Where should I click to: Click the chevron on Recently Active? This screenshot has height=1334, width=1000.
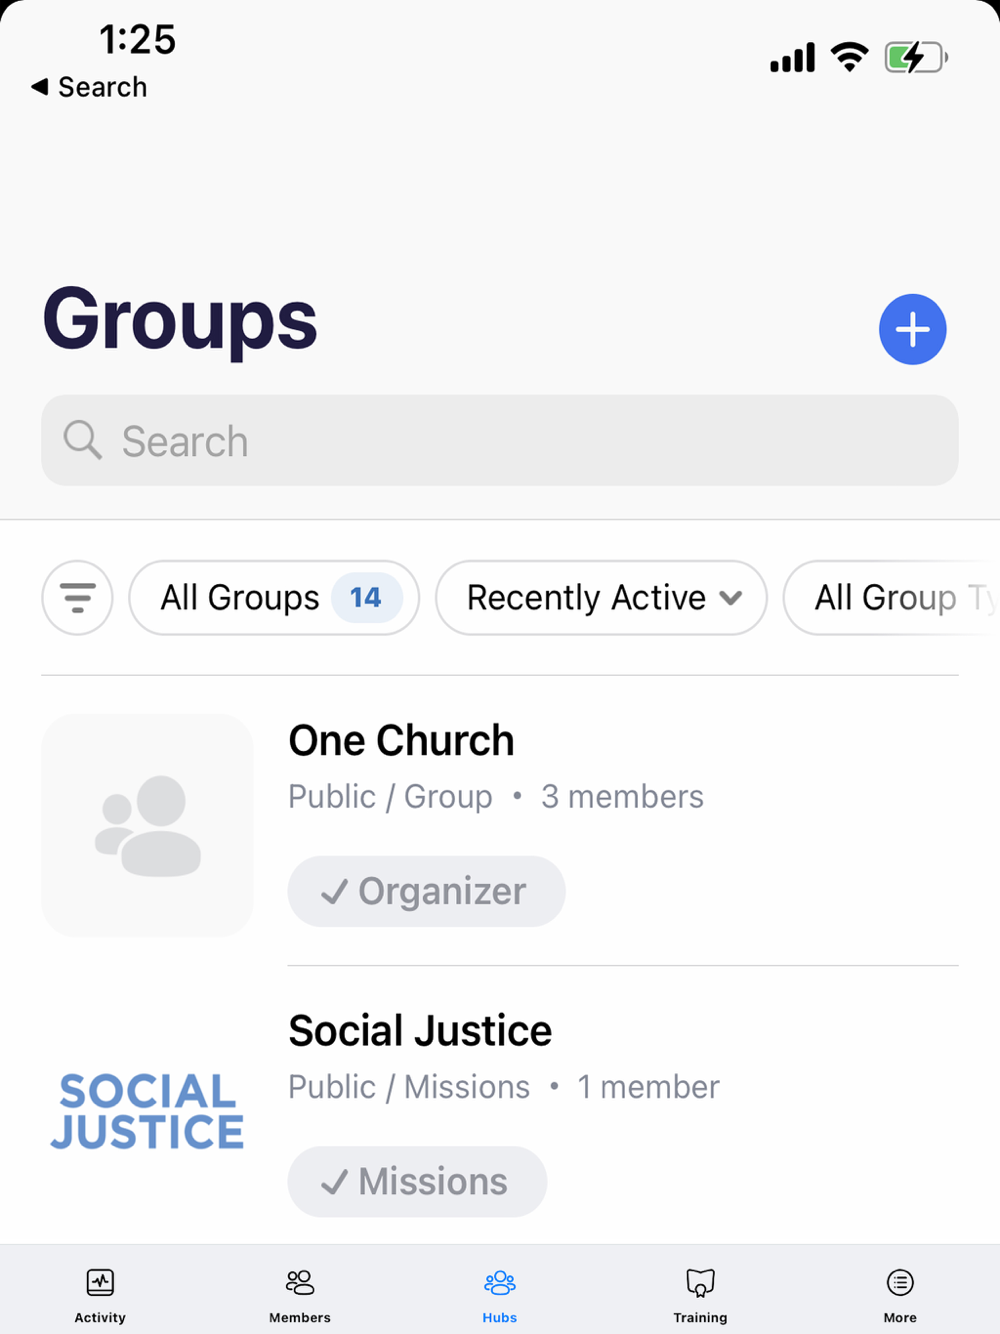(x=731, y=598)
